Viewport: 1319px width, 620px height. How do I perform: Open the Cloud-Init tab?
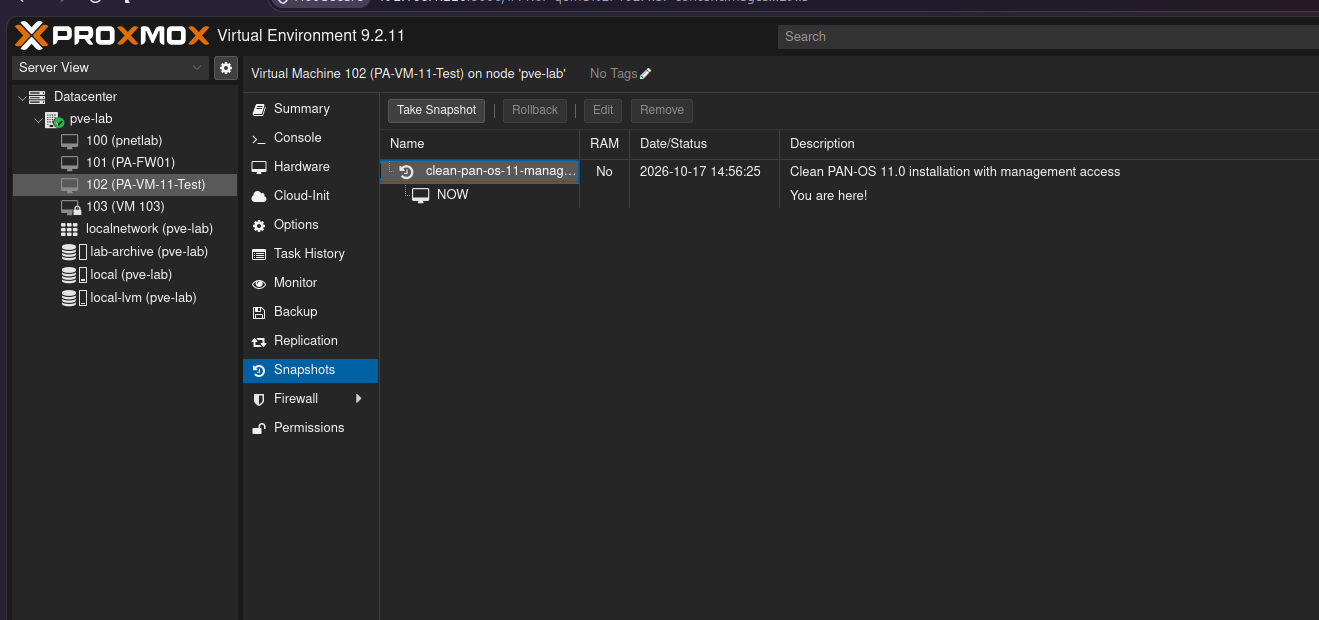tap(310, 196)
